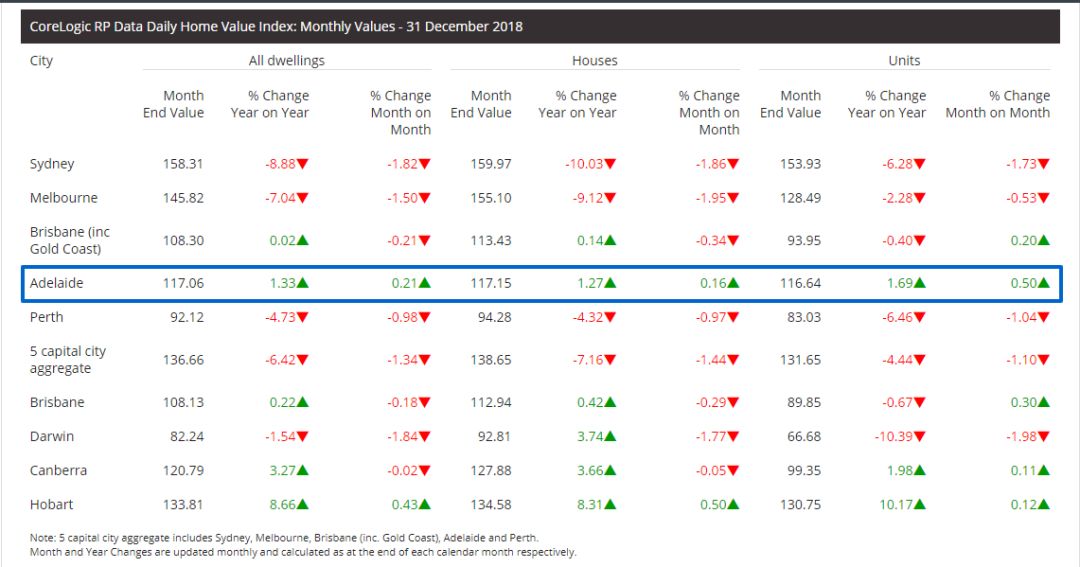Select the Units column group header
The width and height of the screenshot is (1080, 567).
pos(904,61)
